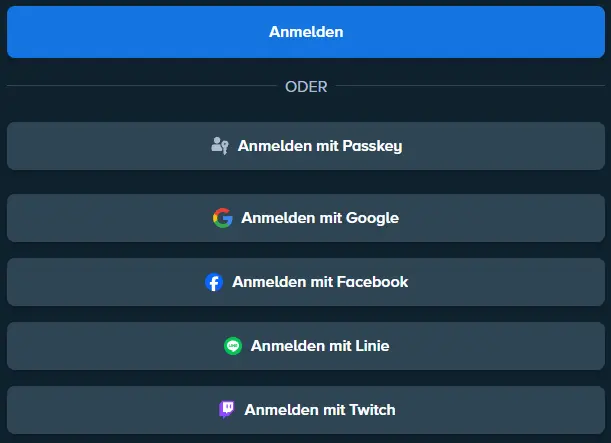Click the word Google in its button label
This screenshot has height=443, width=611.
click(x=372, y=218)
